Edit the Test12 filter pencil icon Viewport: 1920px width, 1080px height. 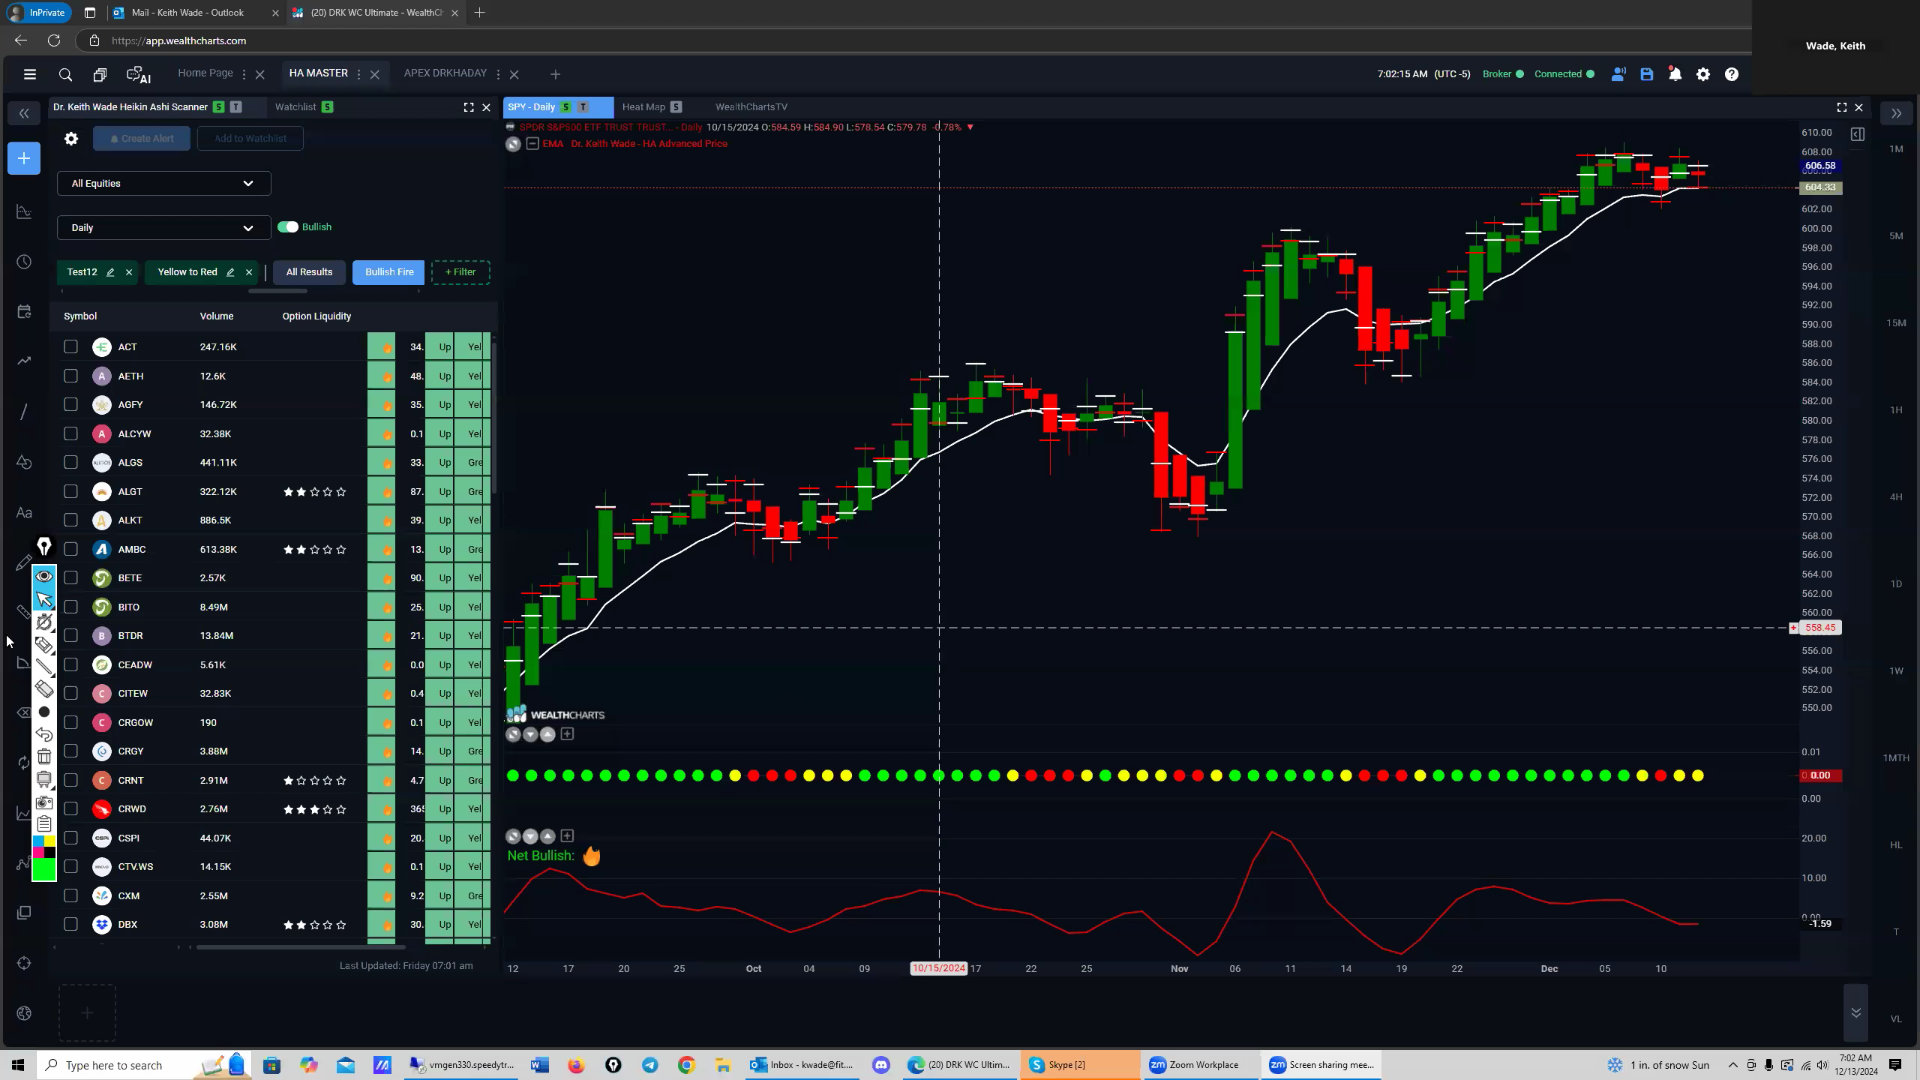(x=110, y=272)
